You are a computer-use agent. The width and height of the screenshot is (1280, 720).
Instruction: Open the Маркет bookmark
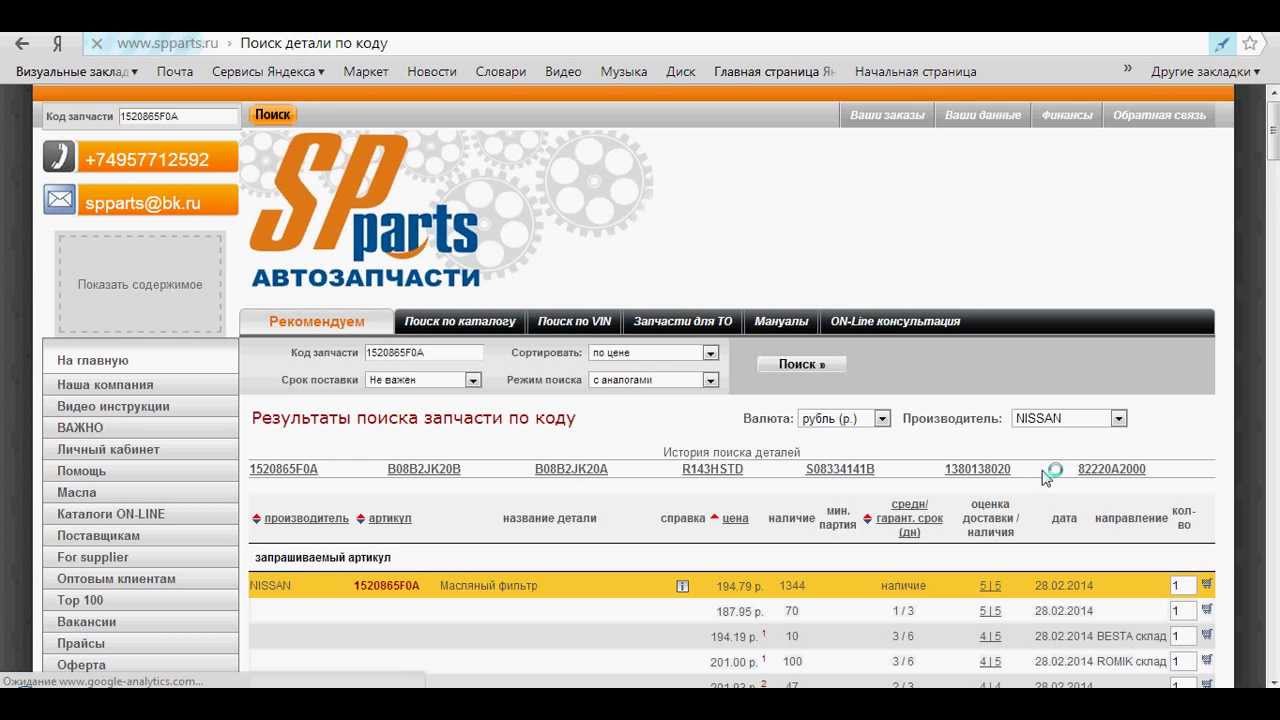coord(366,72)
